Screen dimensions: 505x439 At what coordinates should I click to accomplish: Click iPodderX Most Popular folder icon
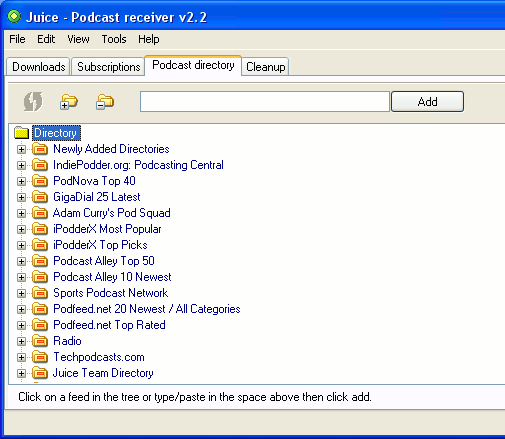pyautogui.click(x=40, y=229)
